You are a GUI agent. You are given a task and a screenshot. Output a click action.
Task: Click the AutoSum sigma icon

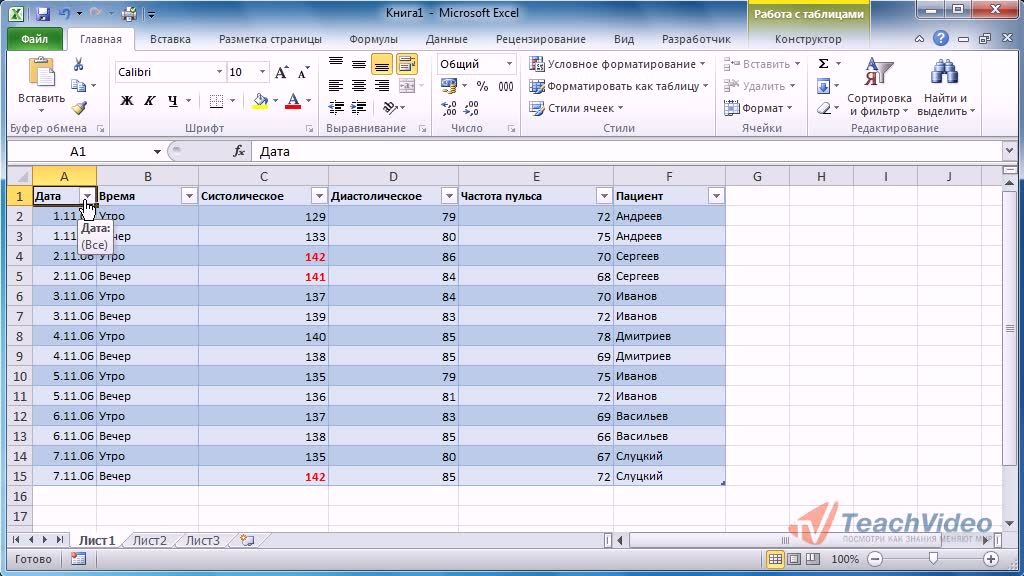click(823, 64)
